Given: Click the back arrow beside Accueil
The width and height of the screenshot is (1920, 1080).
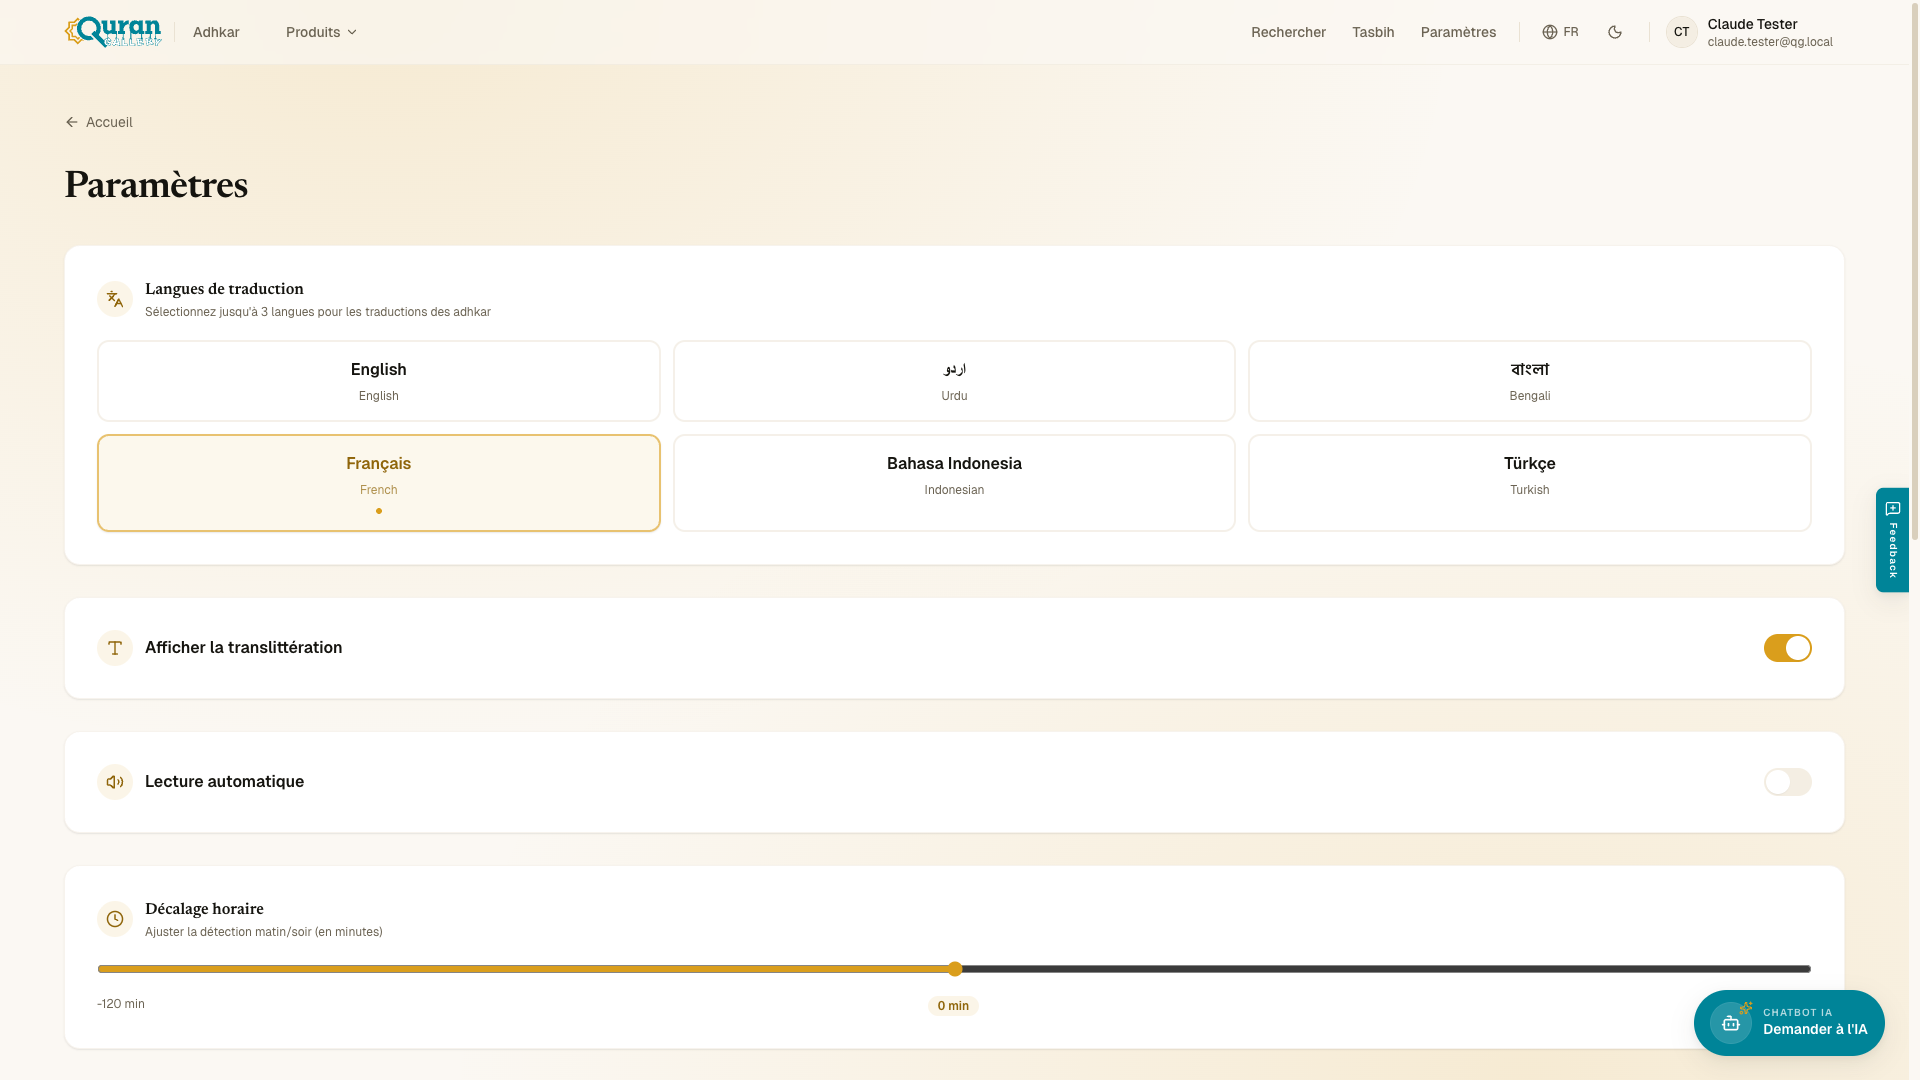Looking at the screenshot, I should tap(72, 122).
